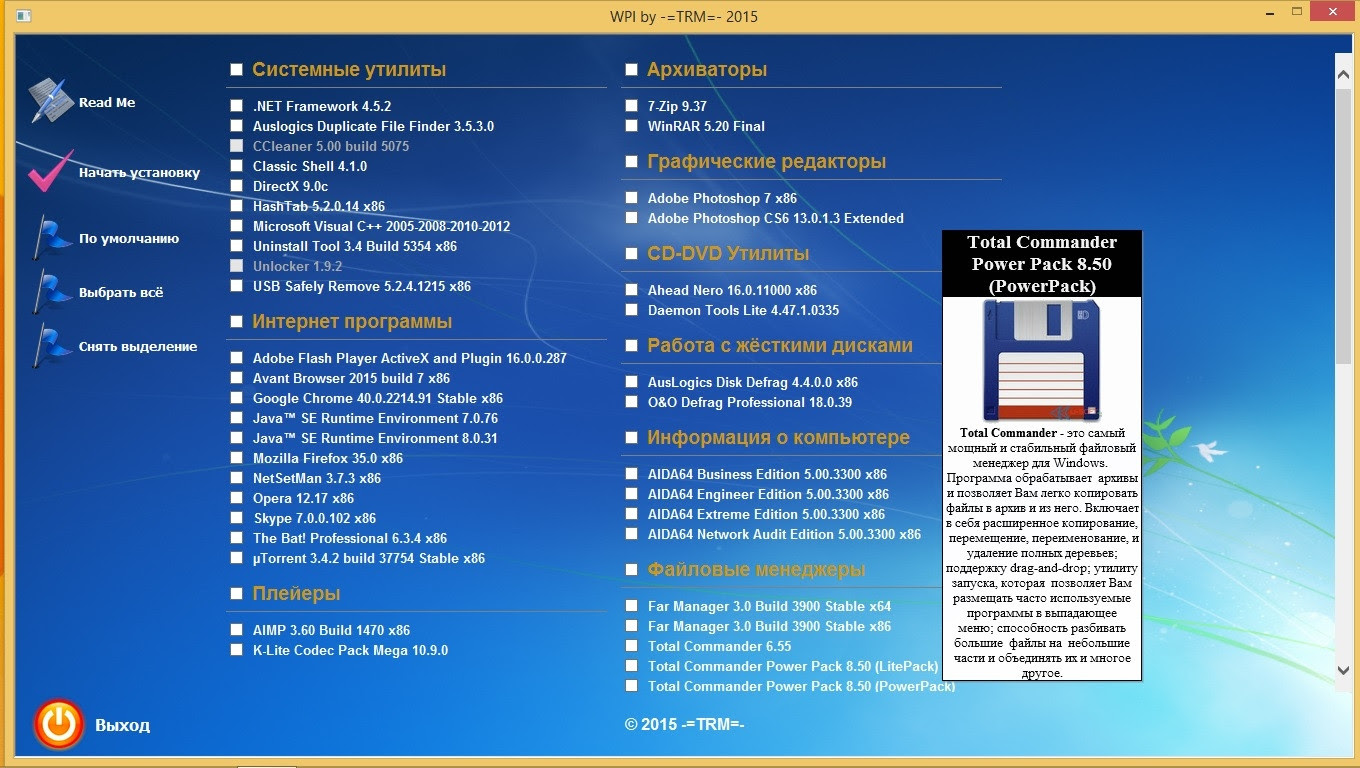
Task: Check Classic Shell 4.1.0
Action: (236, 166)
